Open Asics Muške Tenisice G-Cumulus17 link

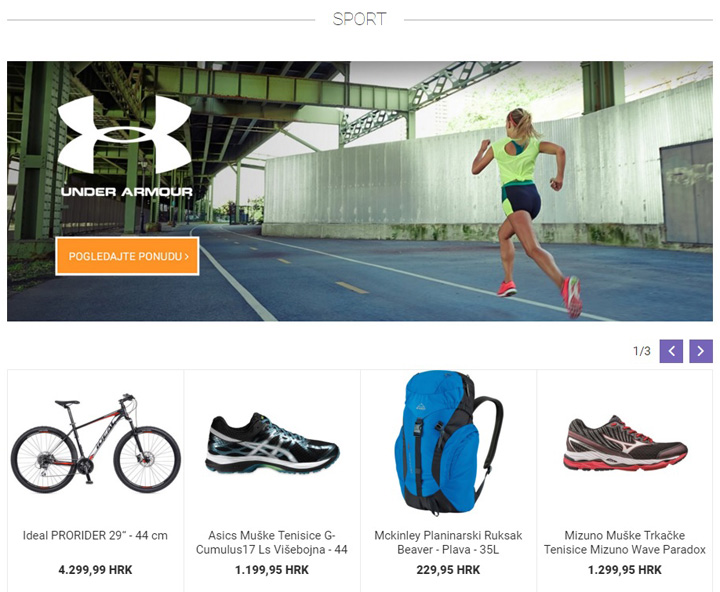click(x=272, y=542)
